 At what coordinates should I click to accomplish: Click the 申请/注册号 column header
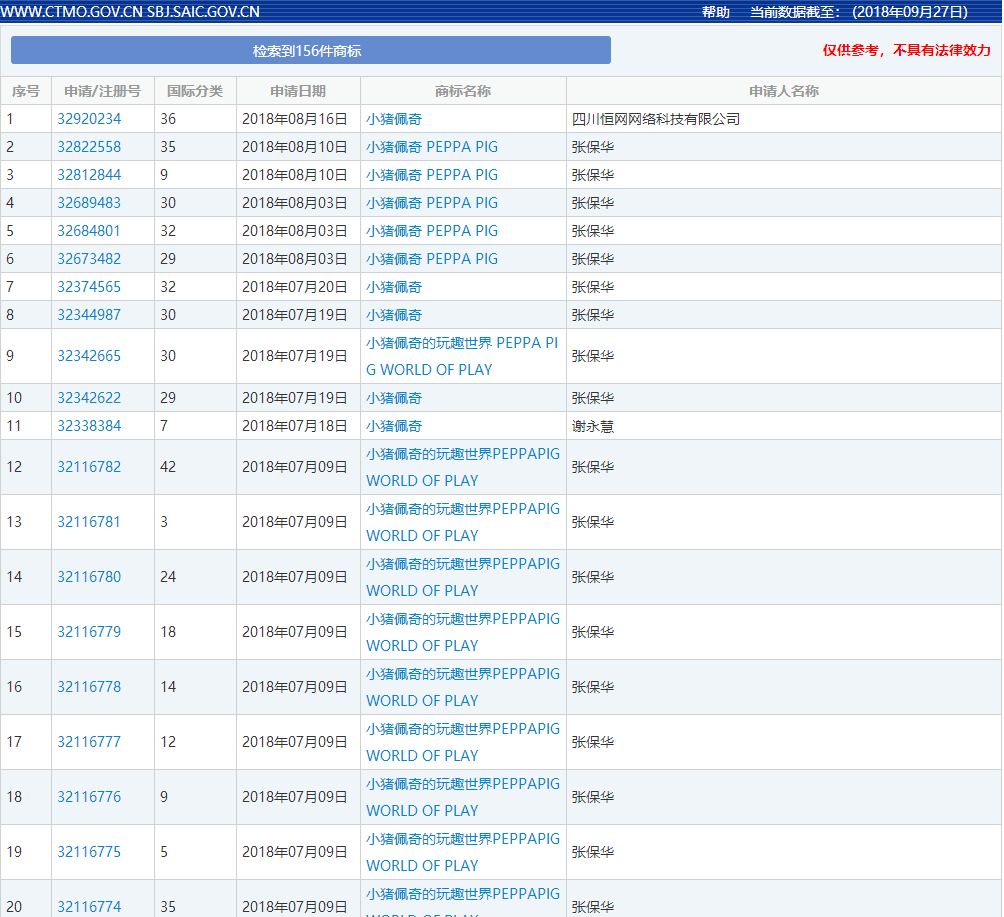[102, 91]
